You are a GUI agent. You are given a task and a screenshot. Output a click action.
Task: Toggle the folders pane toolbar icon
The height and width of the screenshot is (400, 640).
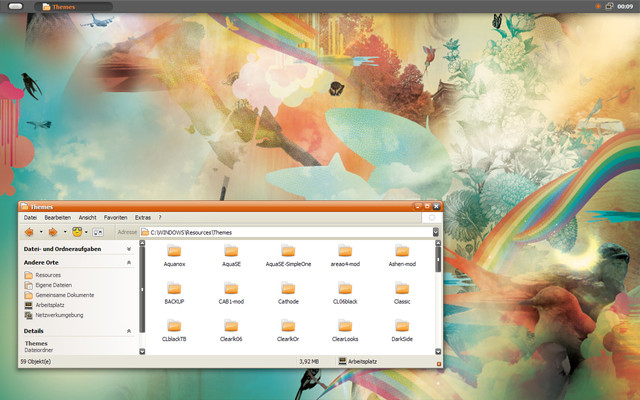coord(98,232)
